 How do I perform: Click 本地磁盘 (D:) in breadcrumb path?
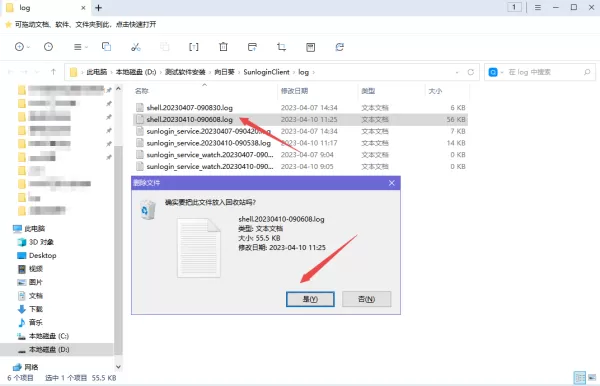(136, 72)
